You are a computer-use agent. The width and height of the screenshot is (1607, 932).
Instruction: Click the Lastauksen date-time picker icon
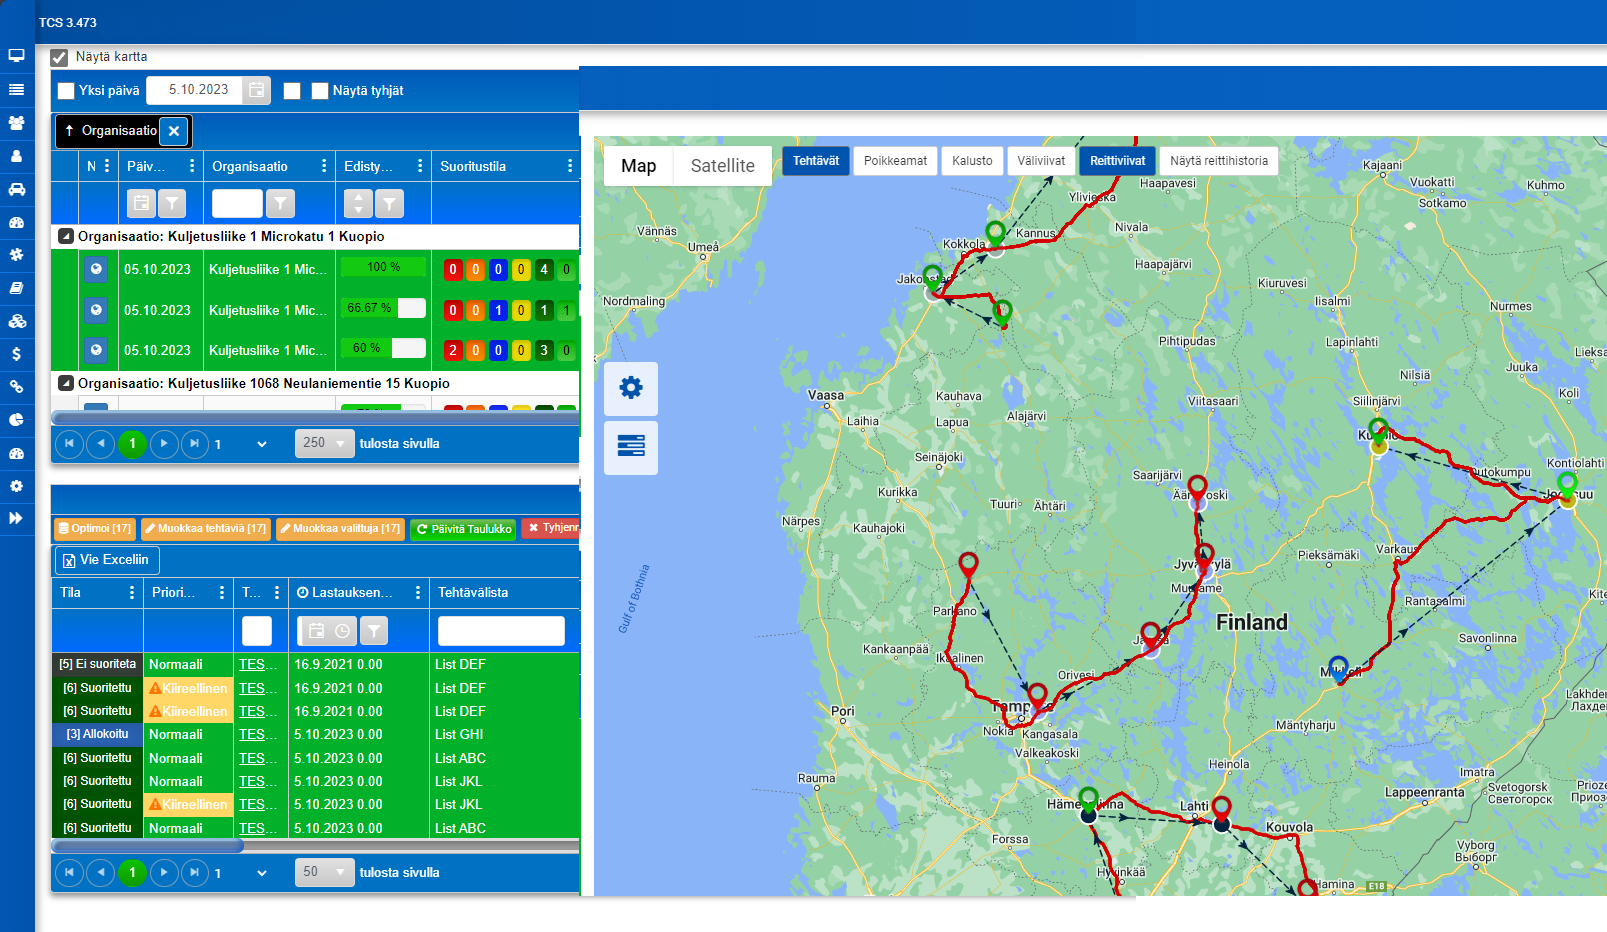point(328,631)
